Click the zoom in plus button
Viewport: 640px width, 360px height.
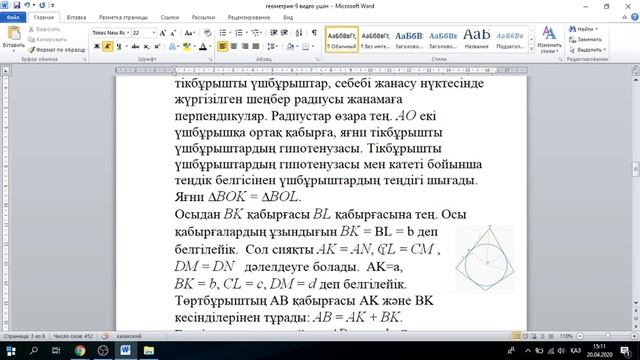(634, 336)
